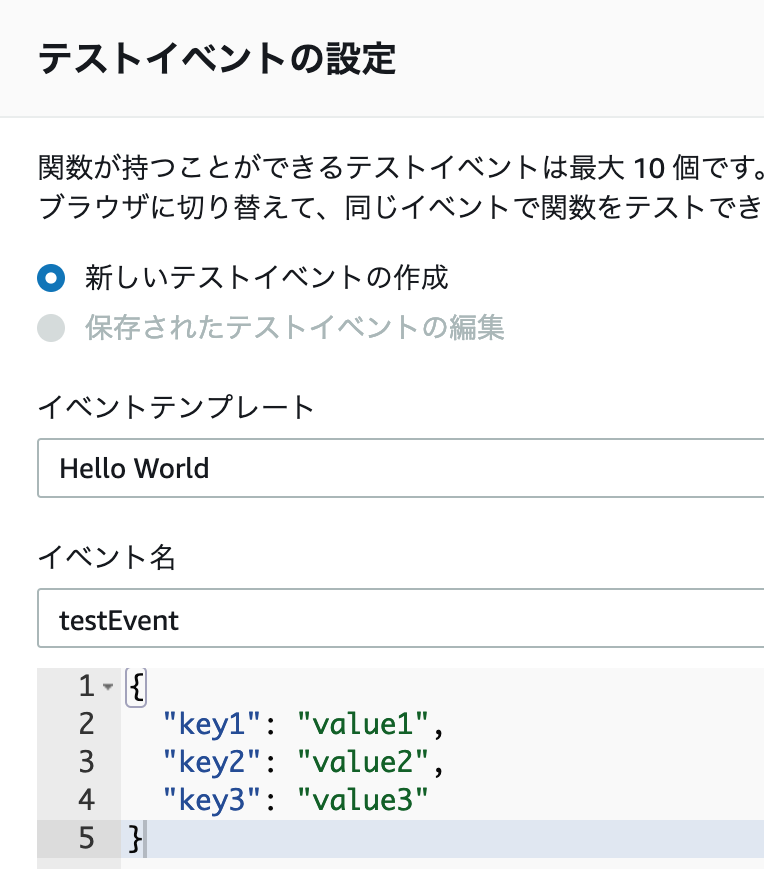Place cursor on the "key2" JSON key
This screenshot has width=764, height=869.
[212, 763]
